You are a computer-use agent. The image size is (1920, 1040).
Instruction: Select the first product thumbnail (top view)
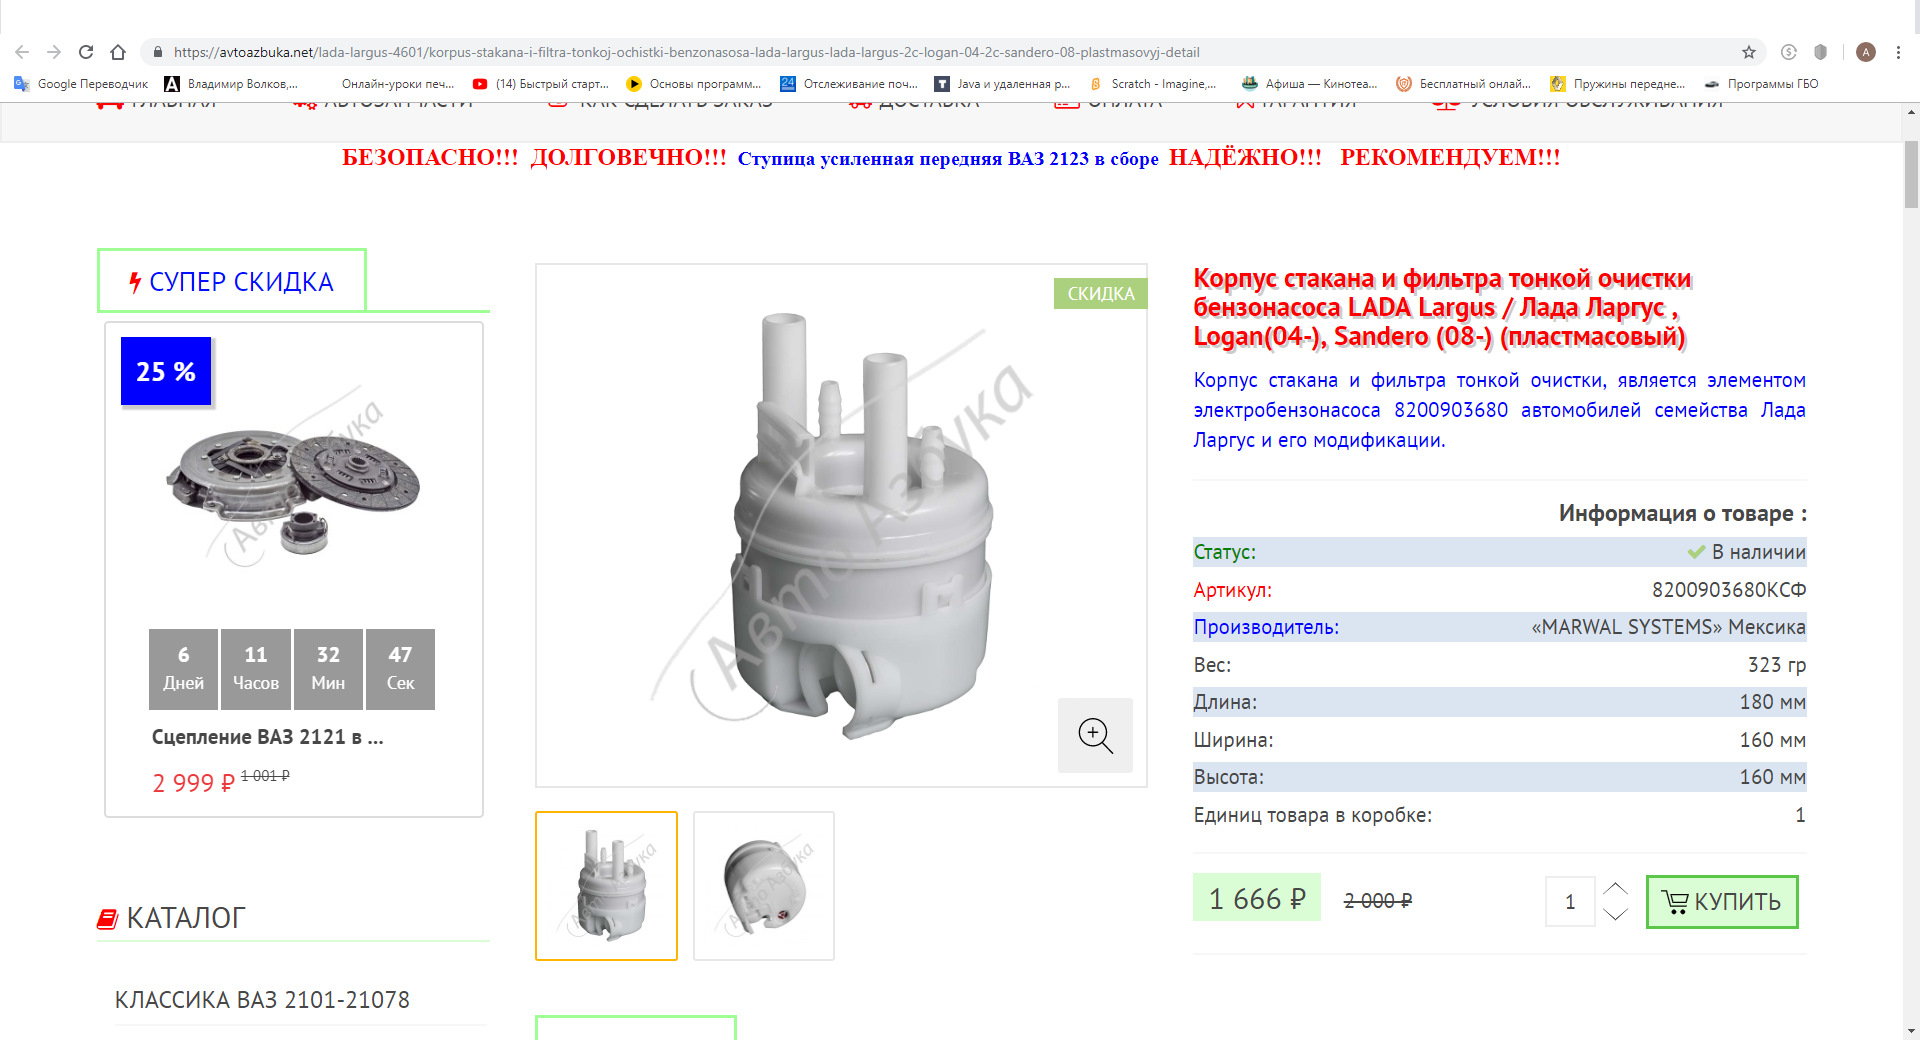pos(606,886)
